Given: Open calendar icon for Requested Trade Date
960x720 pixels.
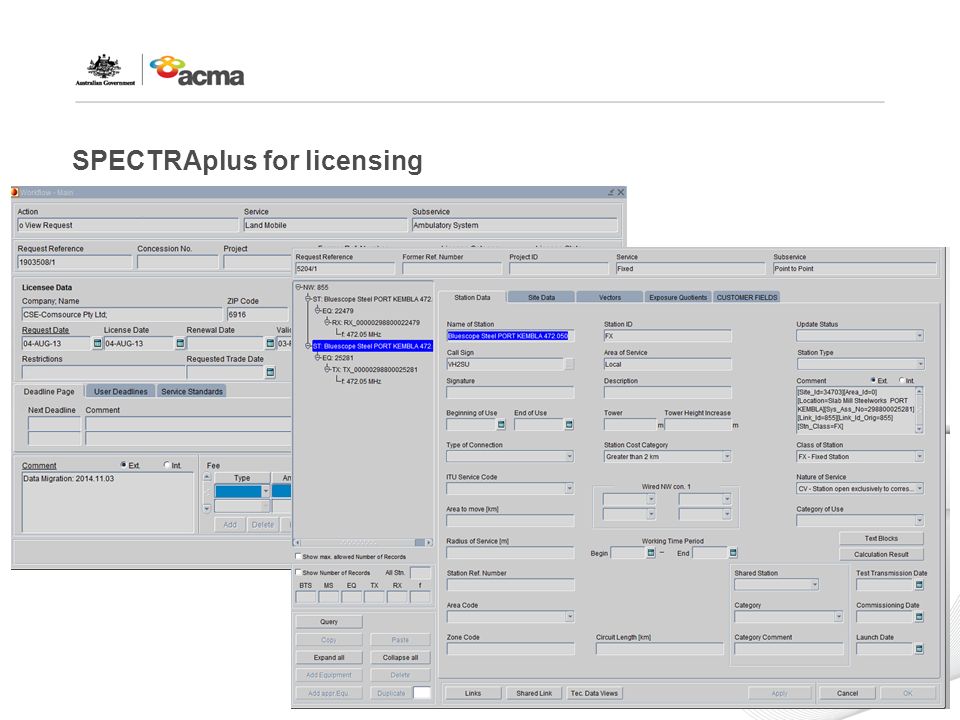Looking at the screenshot, I should tap(270, 372).
